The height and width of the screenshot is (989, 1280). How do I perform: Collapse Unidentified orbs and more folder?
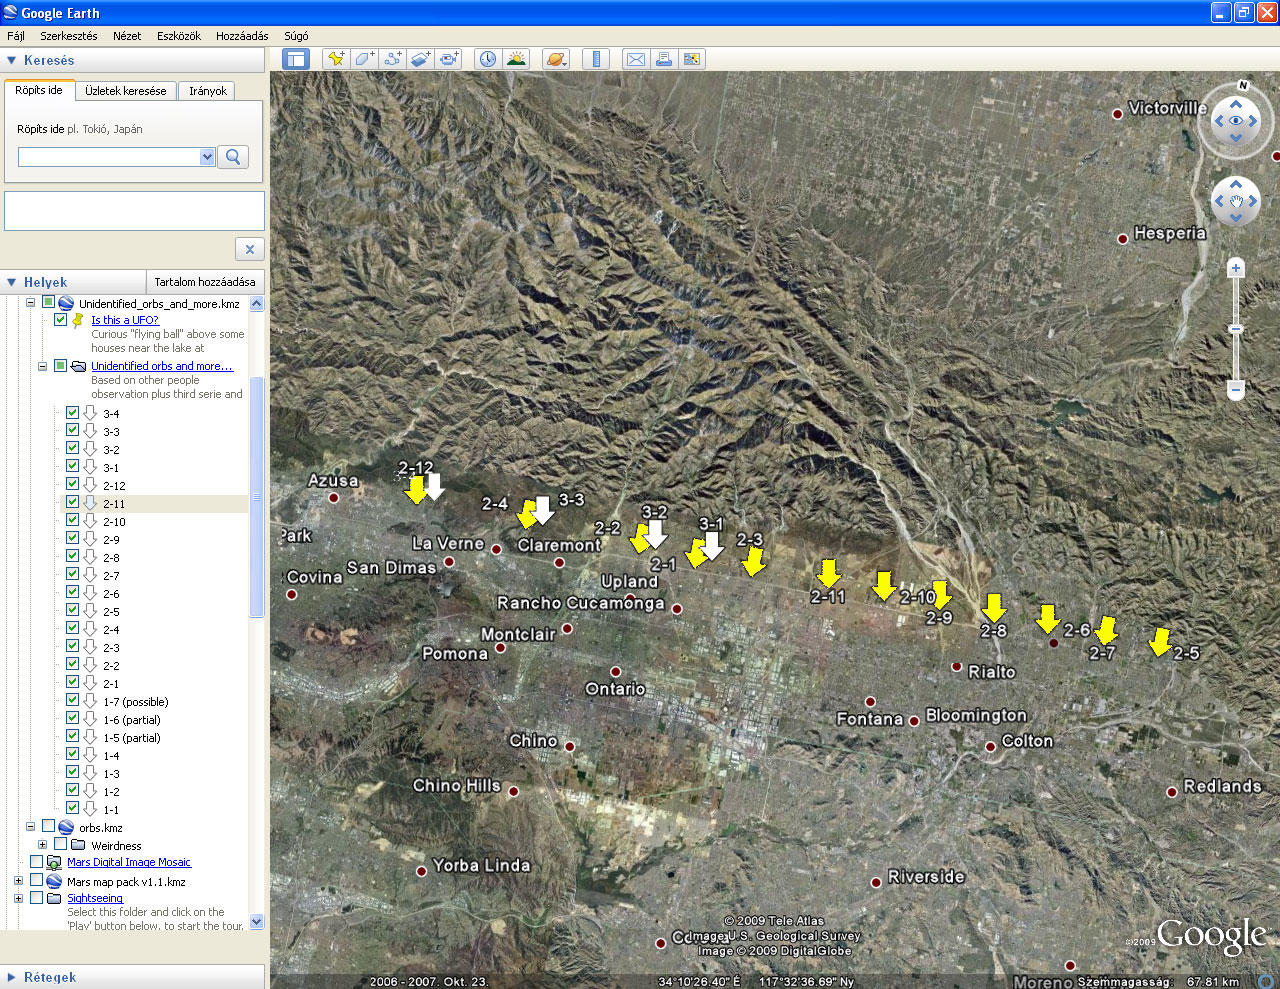pos(42,366)
